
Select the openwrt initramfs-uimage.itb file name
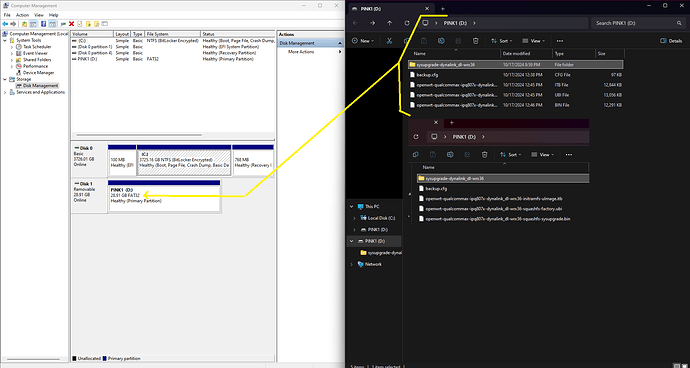pos(494,199)
